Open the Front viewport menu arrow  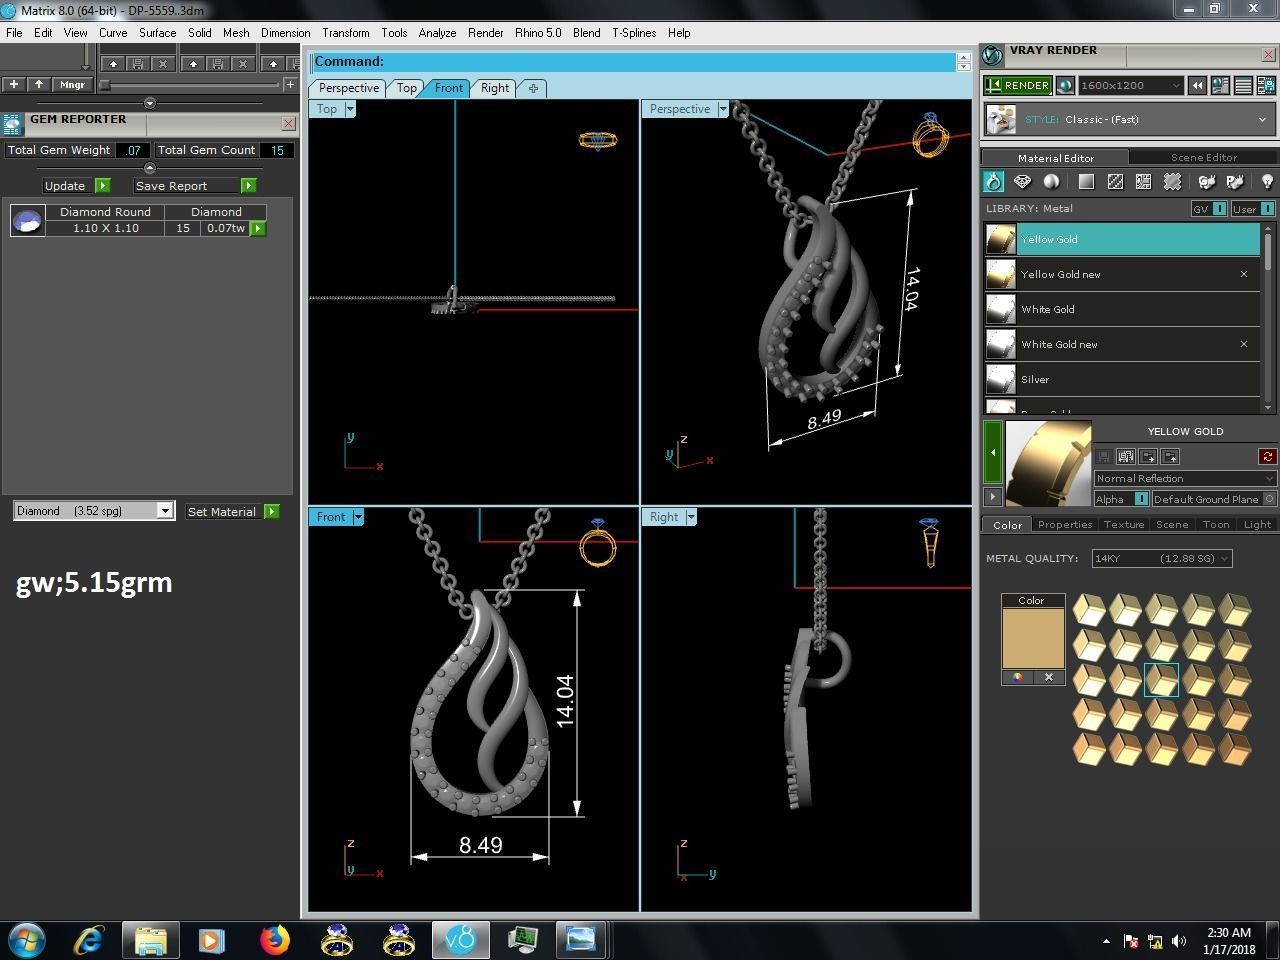pyautogui.click(x=358, y=517)
